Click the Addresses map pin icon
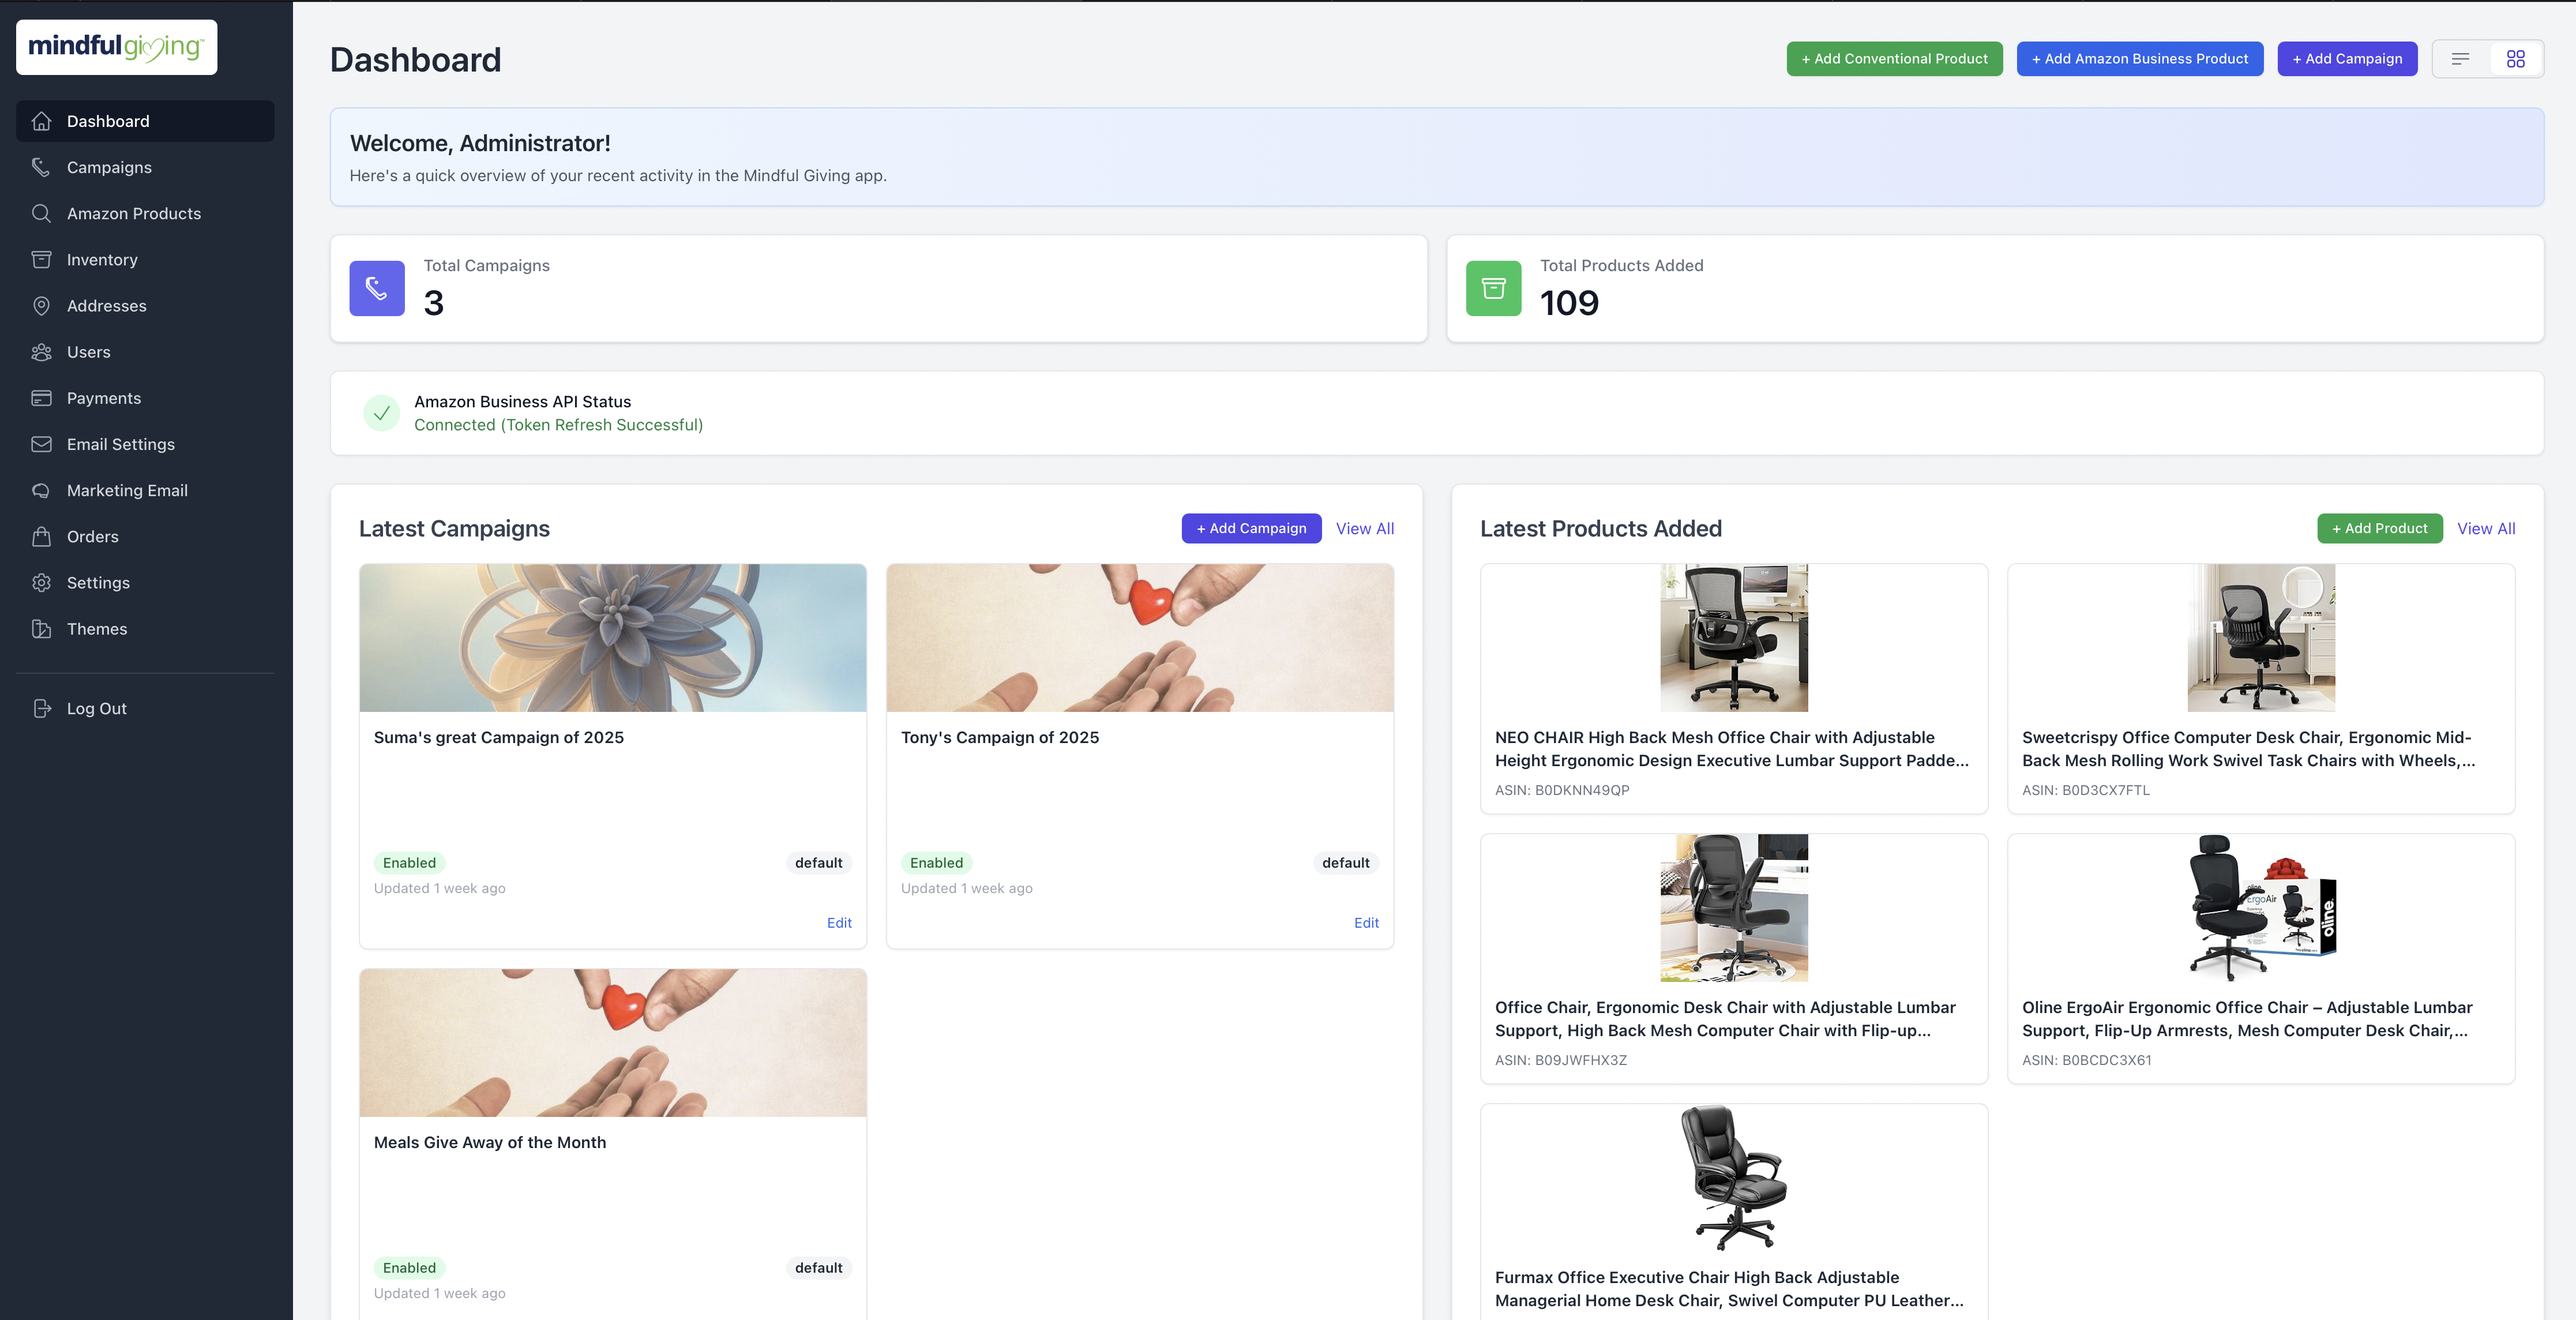This screenshot has width=2576, height=1320. pyautogui.click(x=41, y=306)
